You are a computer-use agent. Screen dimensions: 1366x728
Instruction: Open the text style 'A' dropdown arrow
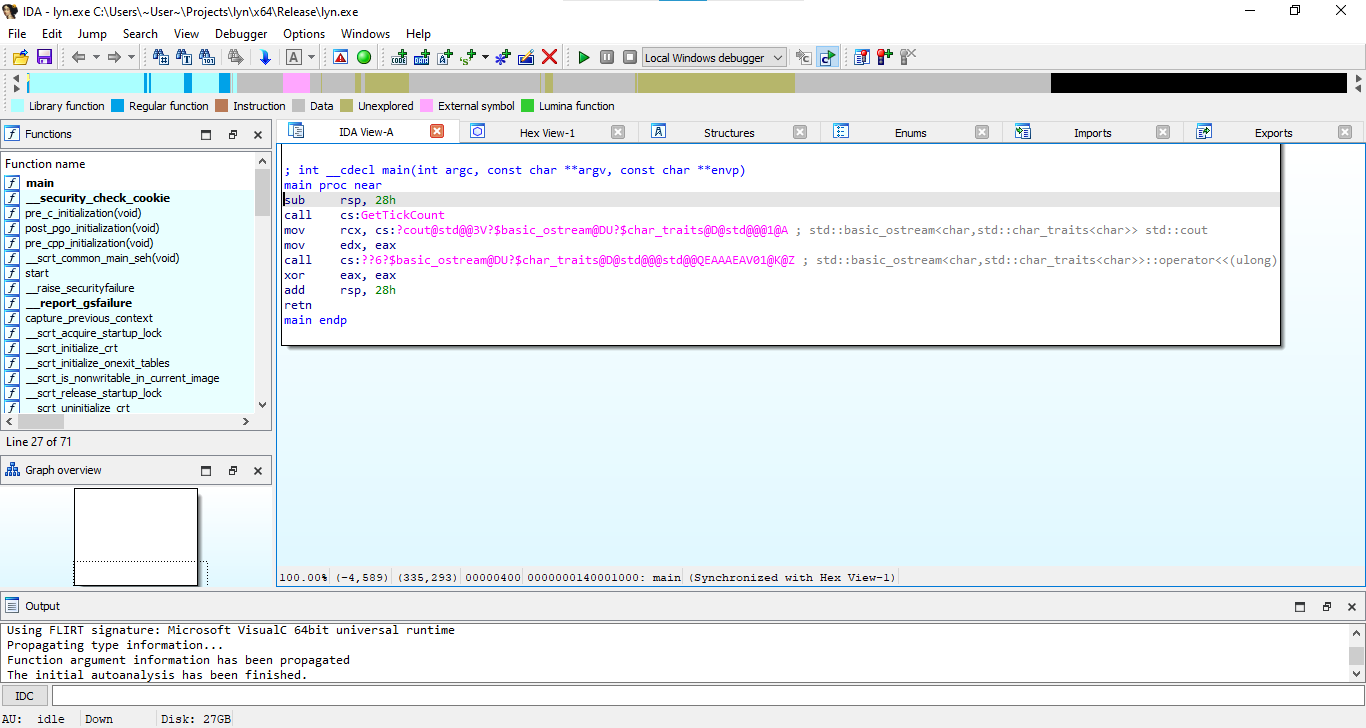coord(311,57)
